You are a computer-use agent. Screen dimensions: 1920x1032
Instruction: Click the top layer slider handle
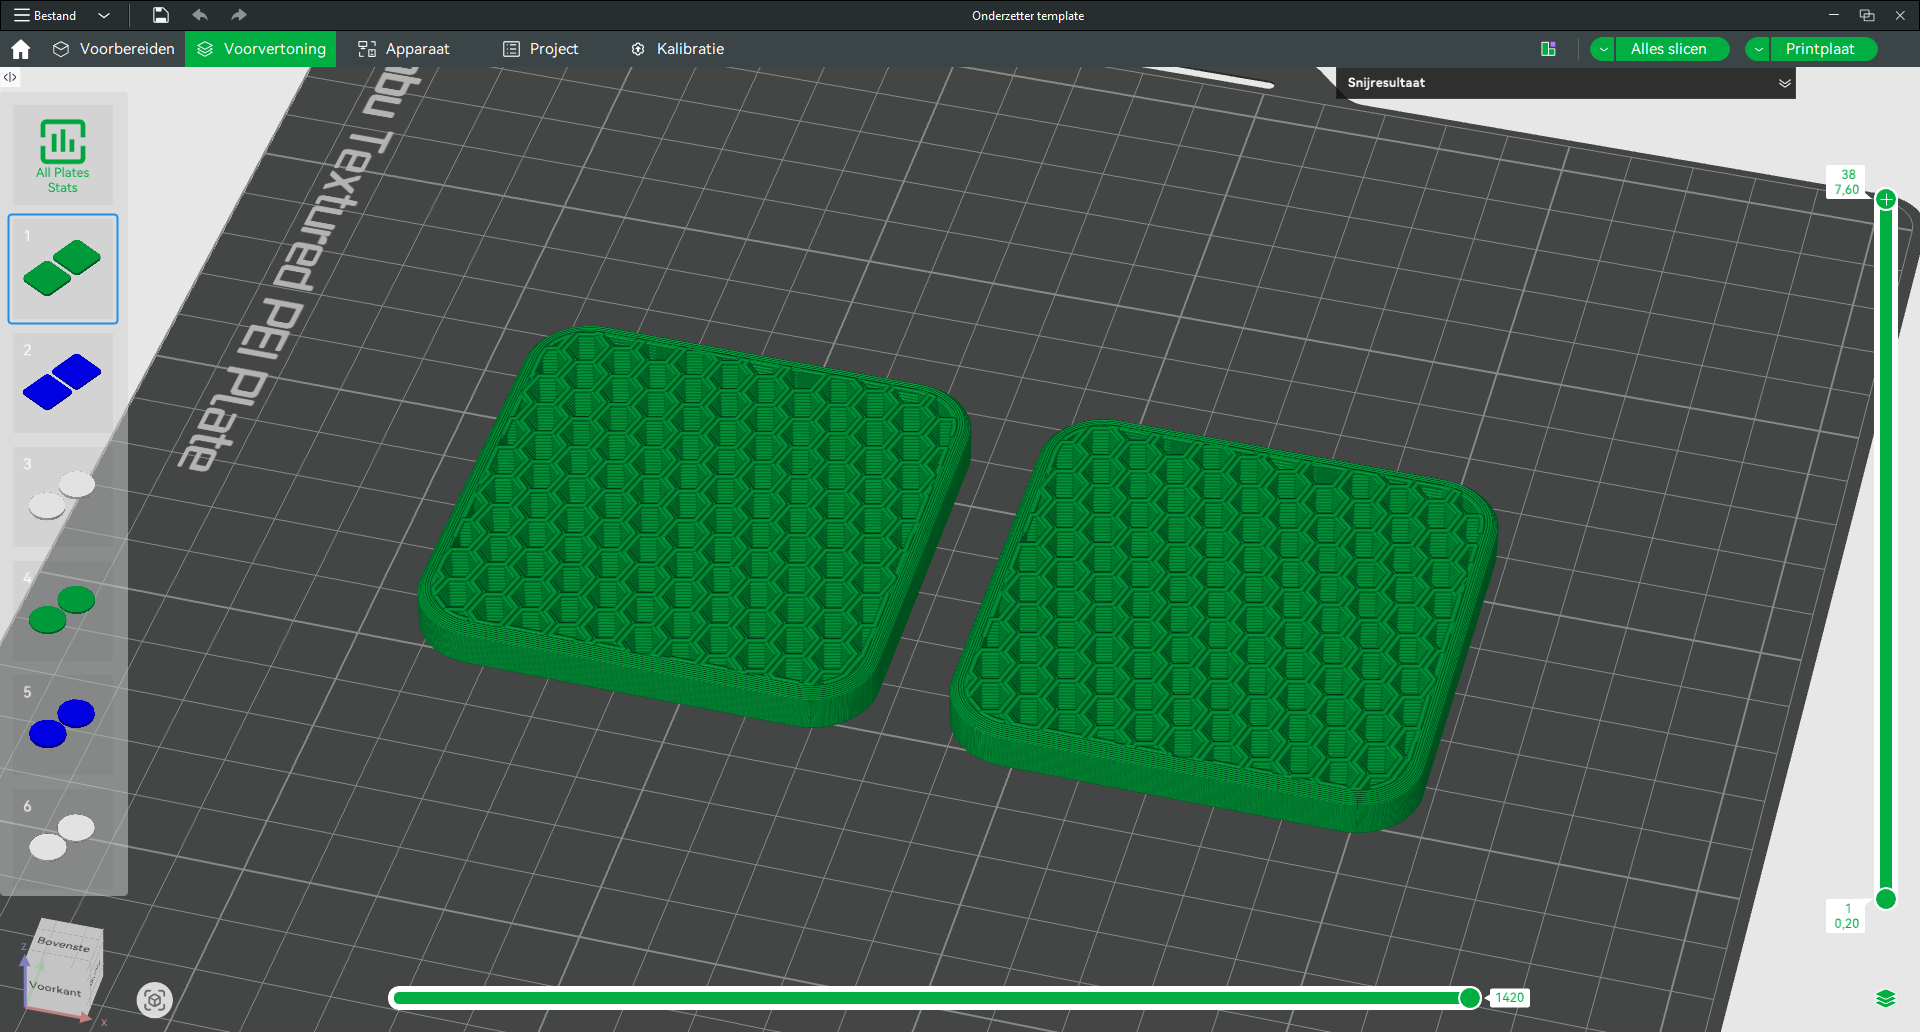[1886, 199]
